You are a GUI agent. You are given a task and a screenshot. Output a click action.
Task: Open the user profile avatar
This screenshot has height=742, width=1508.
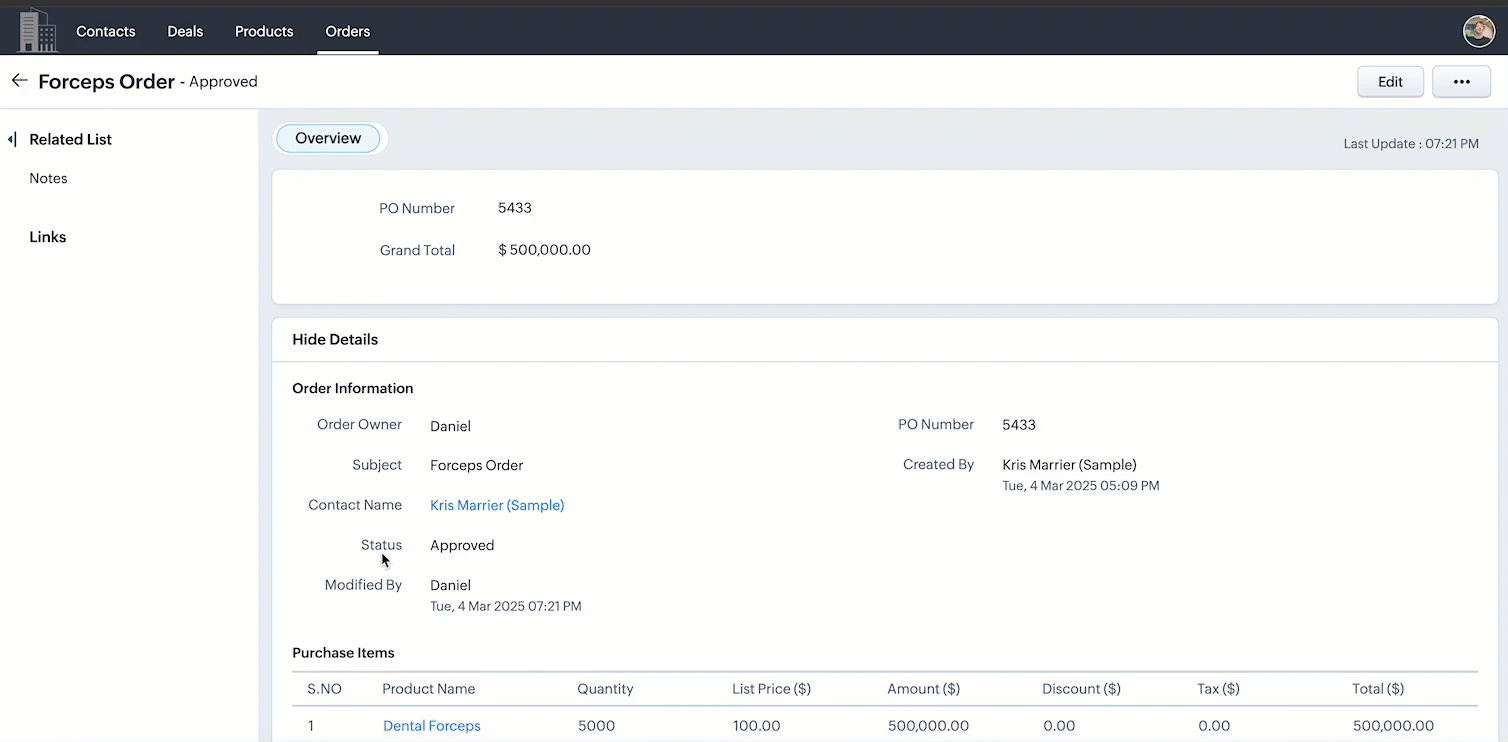point(1478,31)
